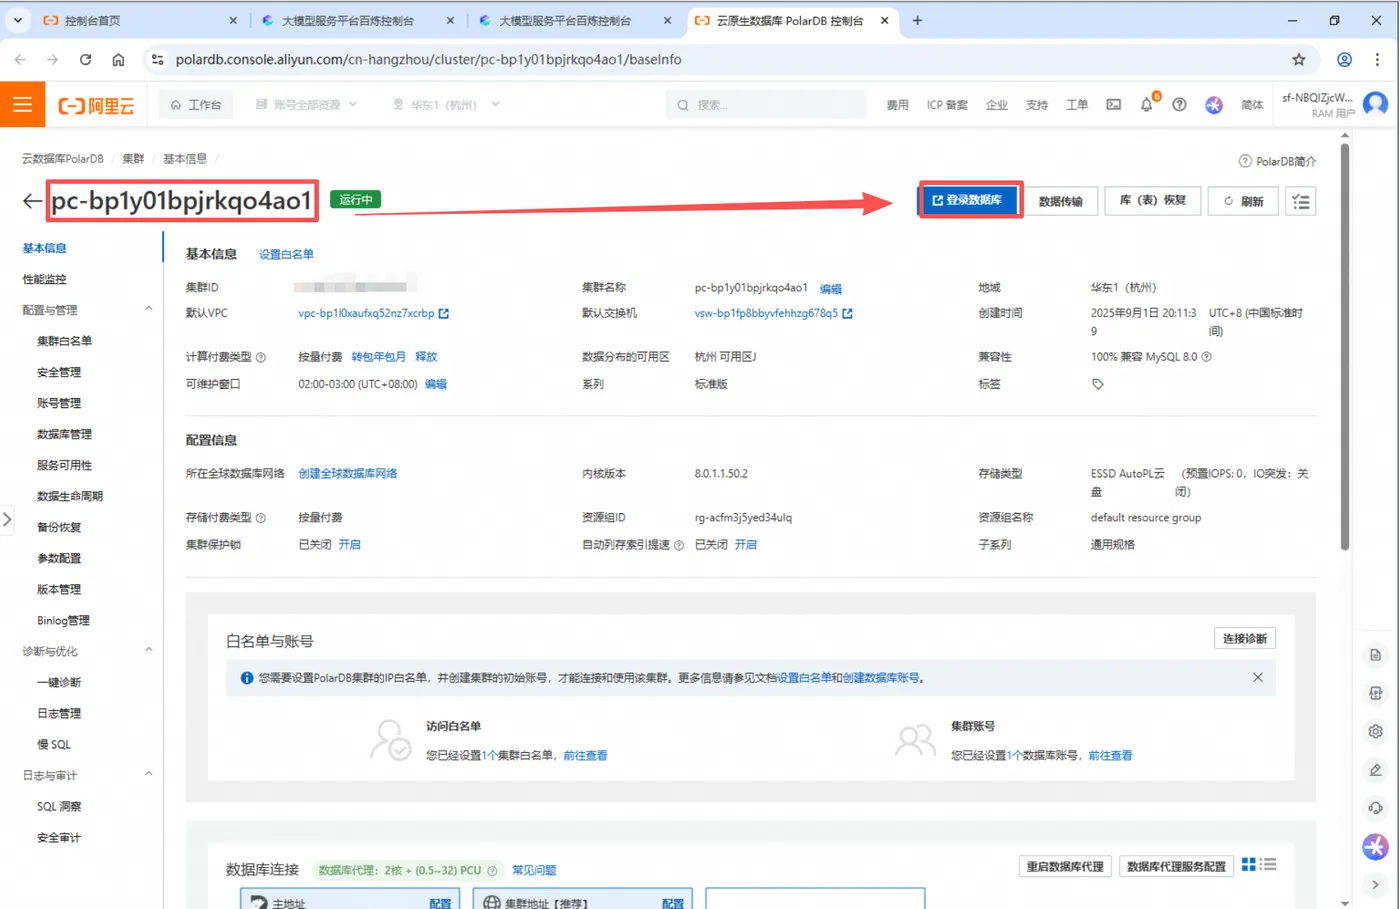Open the browser tab search dropdown
The width and height of the screenshot is (1400, 909).
pos(17,20)
